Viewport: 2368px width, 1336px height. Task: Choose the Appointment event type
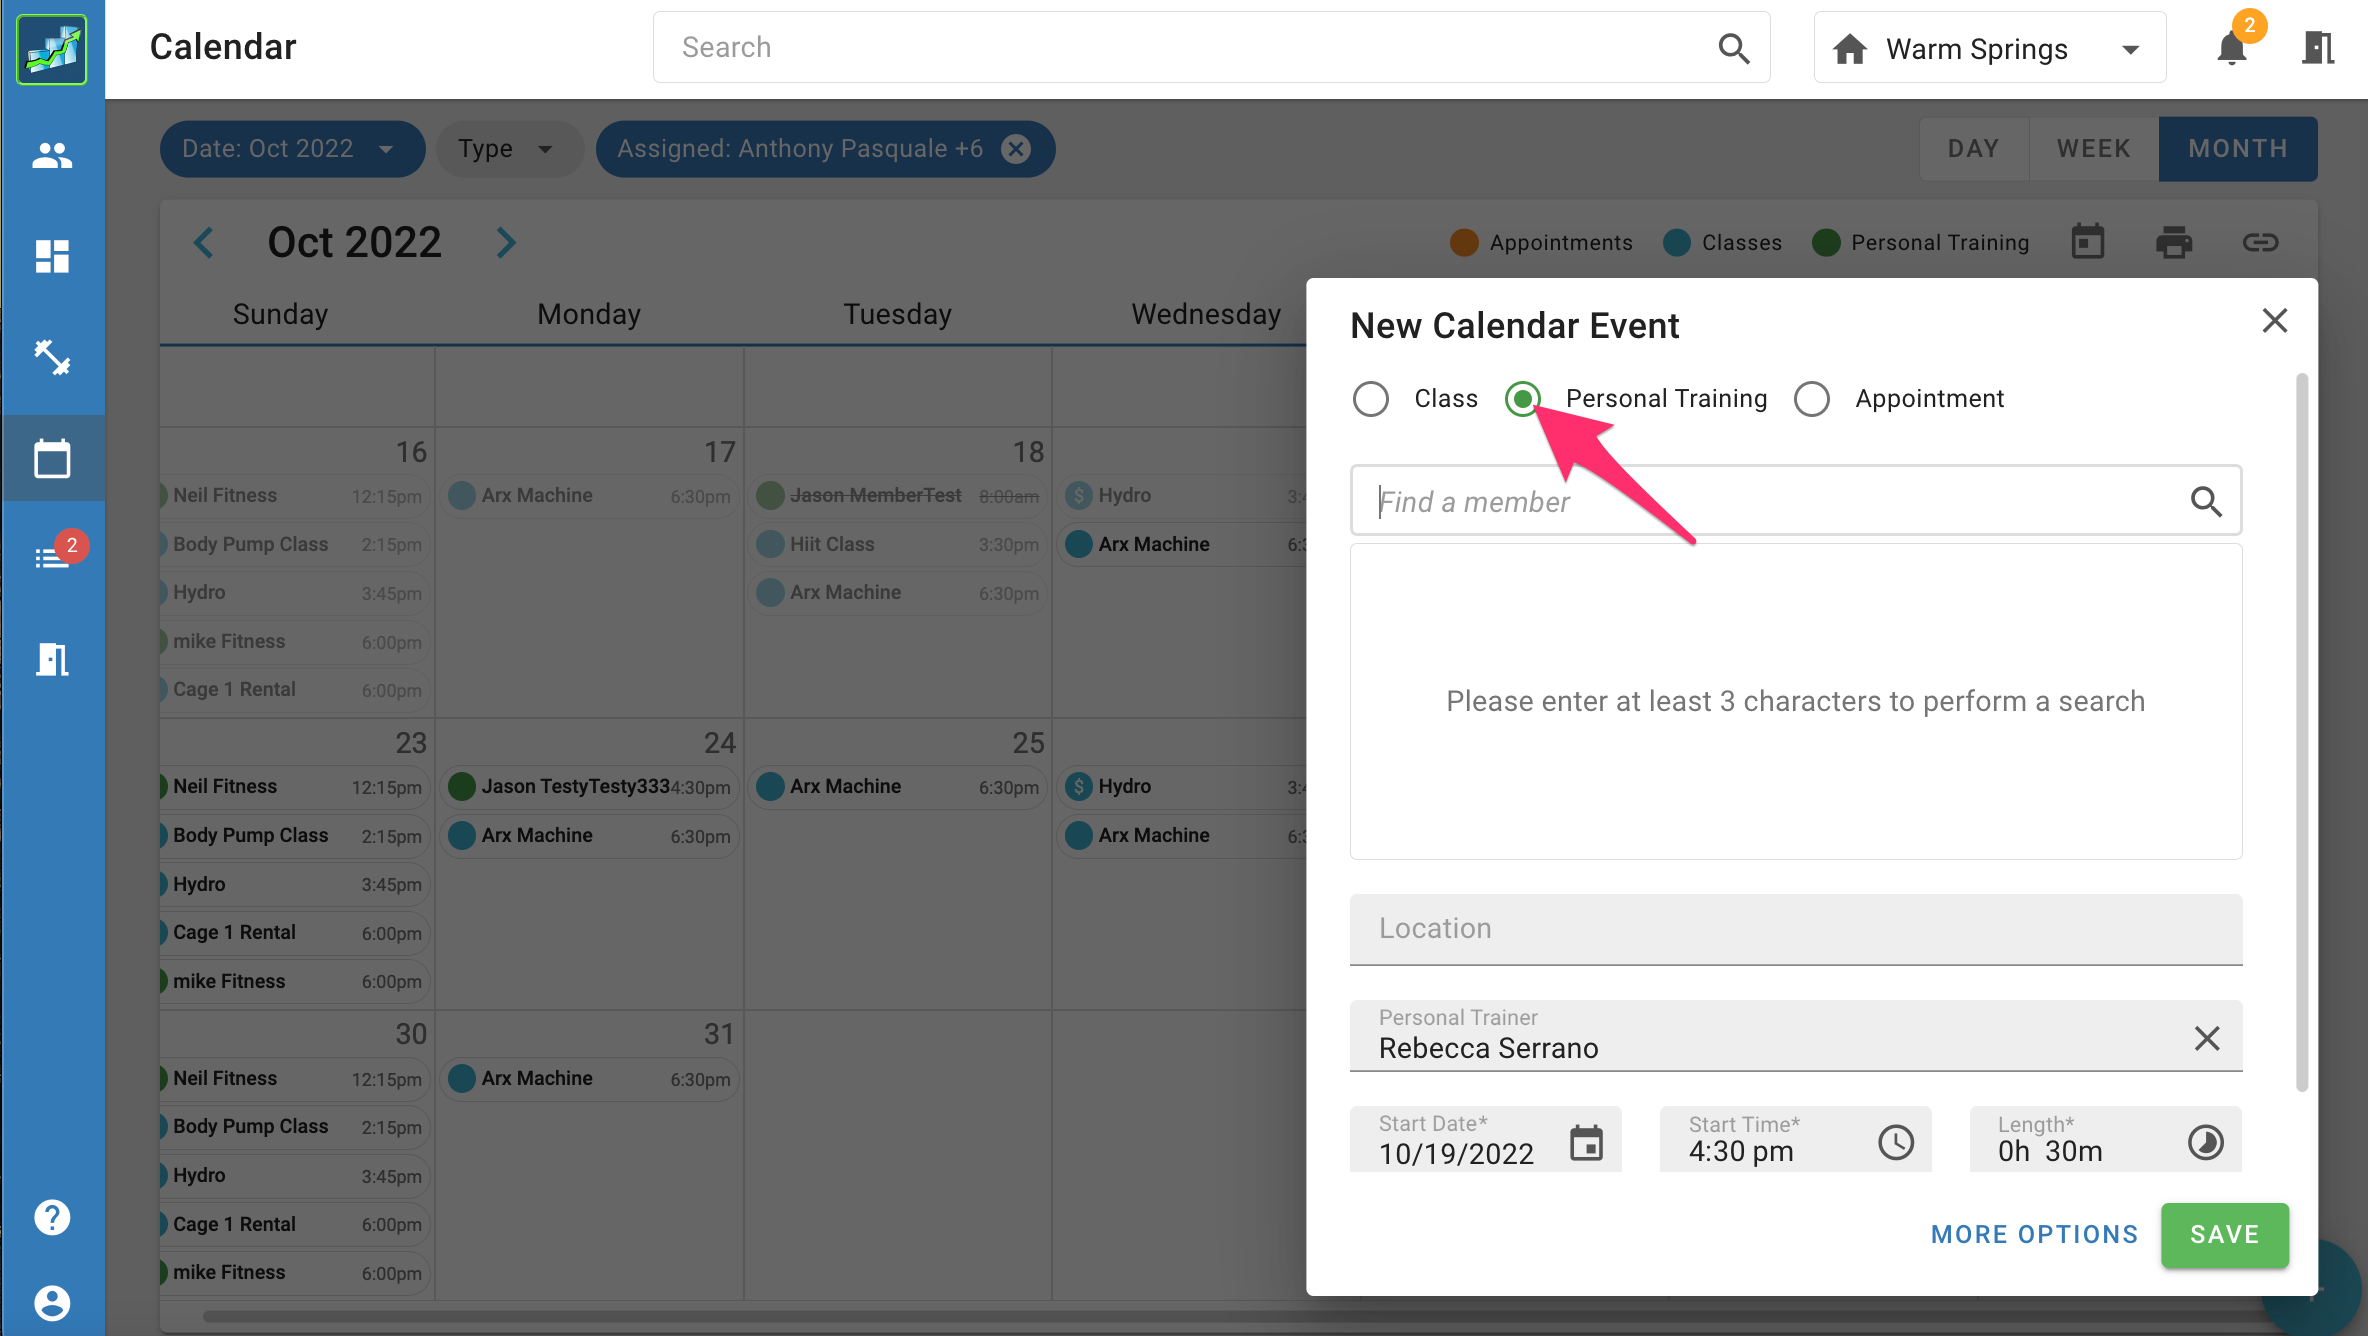[x=1812, y=398]
